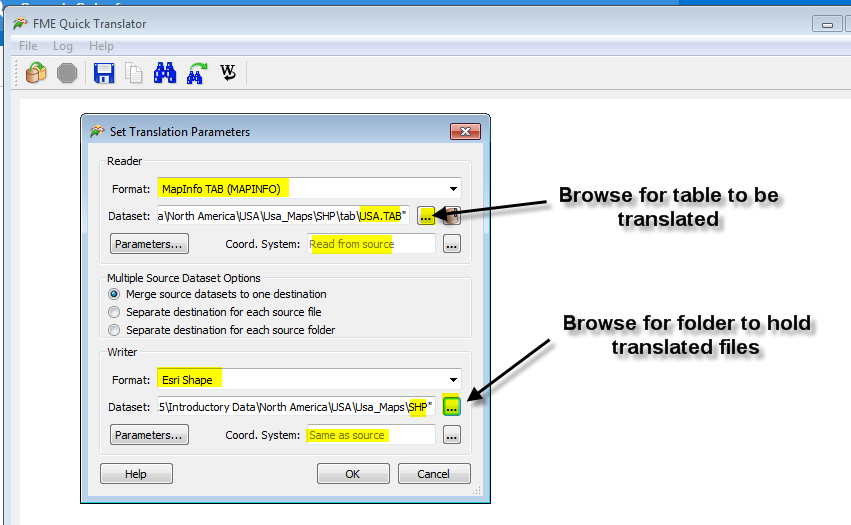Choose Separate destination for each source folder
The width and height of the screenshot is (851, 525).
(x=115, y=330)
